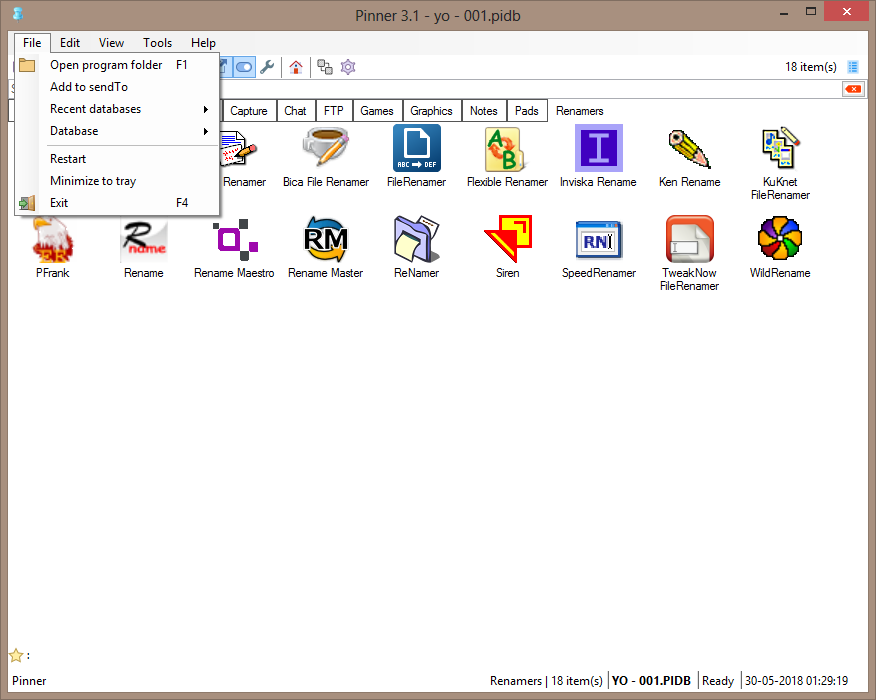Click 'Renamers | 18 item(s)' in status bar
876x700 pixels.
pyautogui.click(x=546, y=680)
